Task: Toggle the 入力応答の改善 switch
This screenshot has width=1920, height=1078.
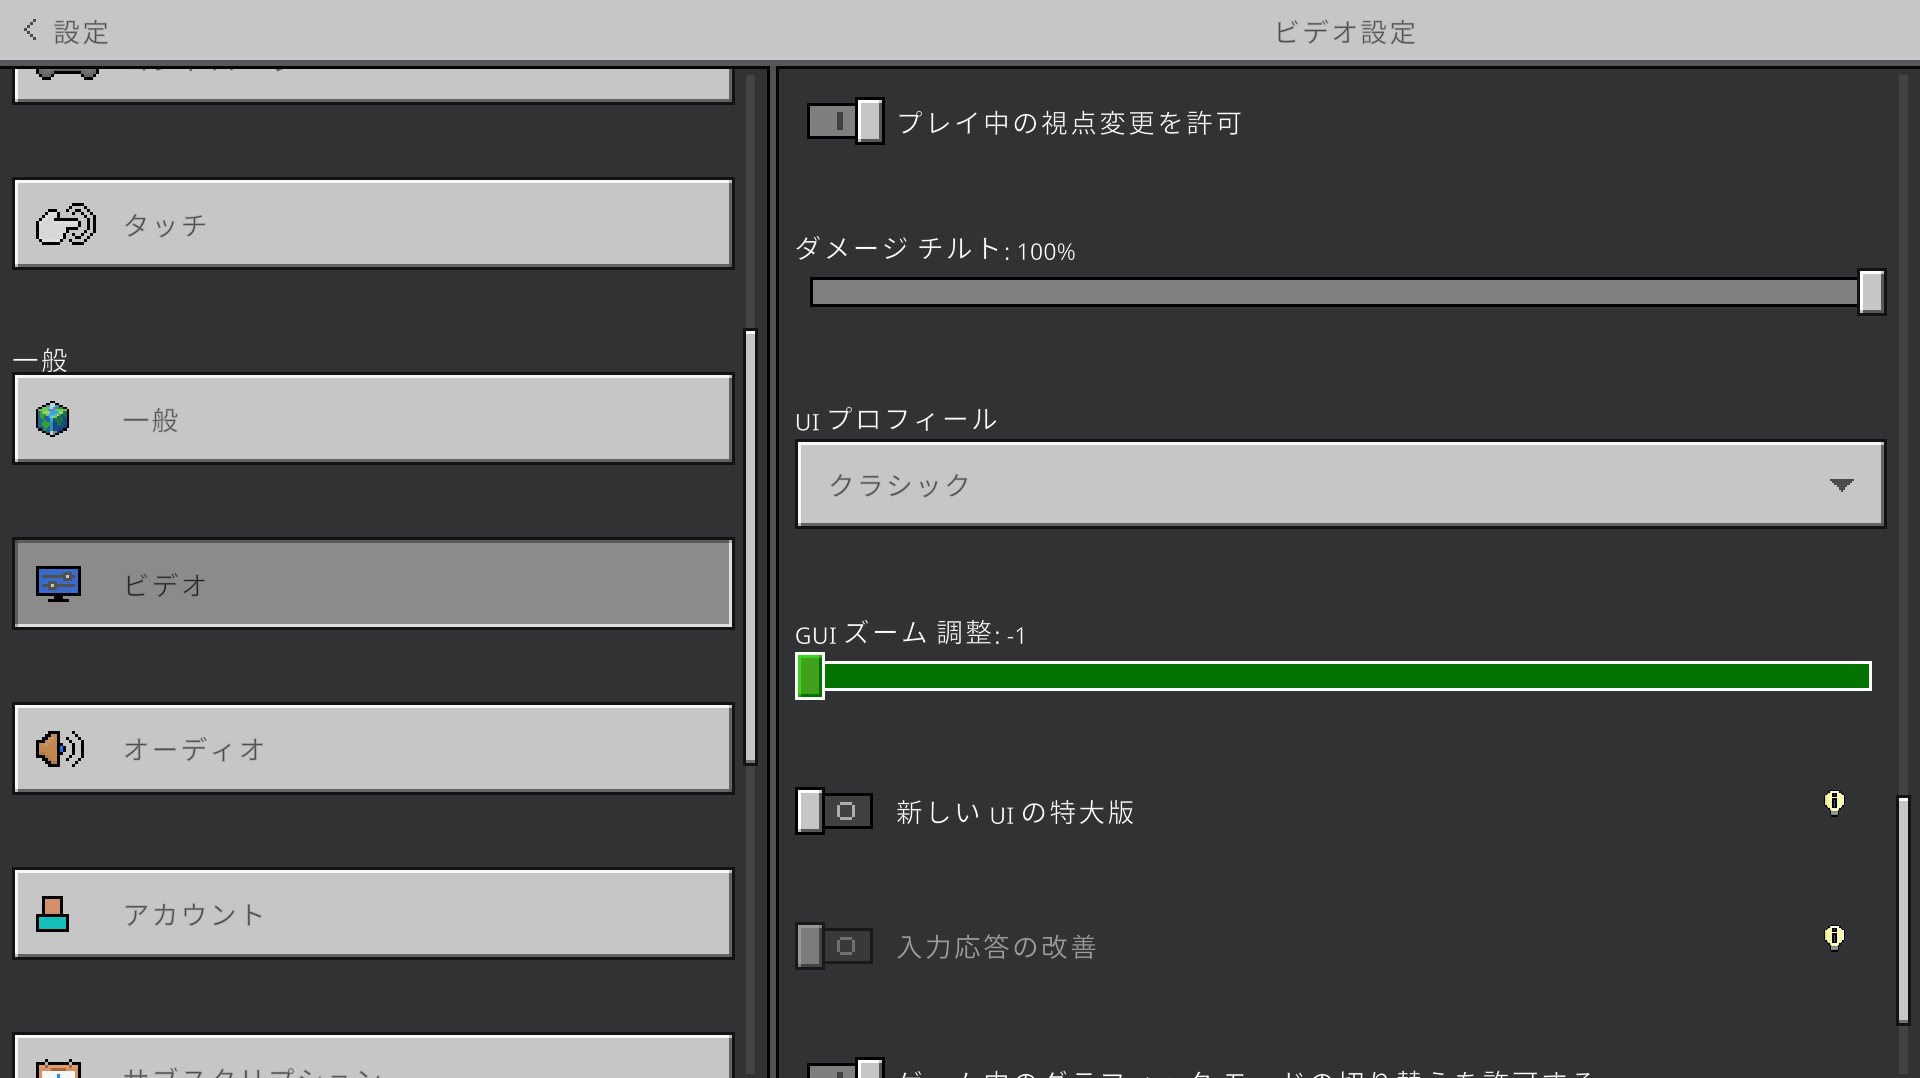Action: (x=834, y=946)
